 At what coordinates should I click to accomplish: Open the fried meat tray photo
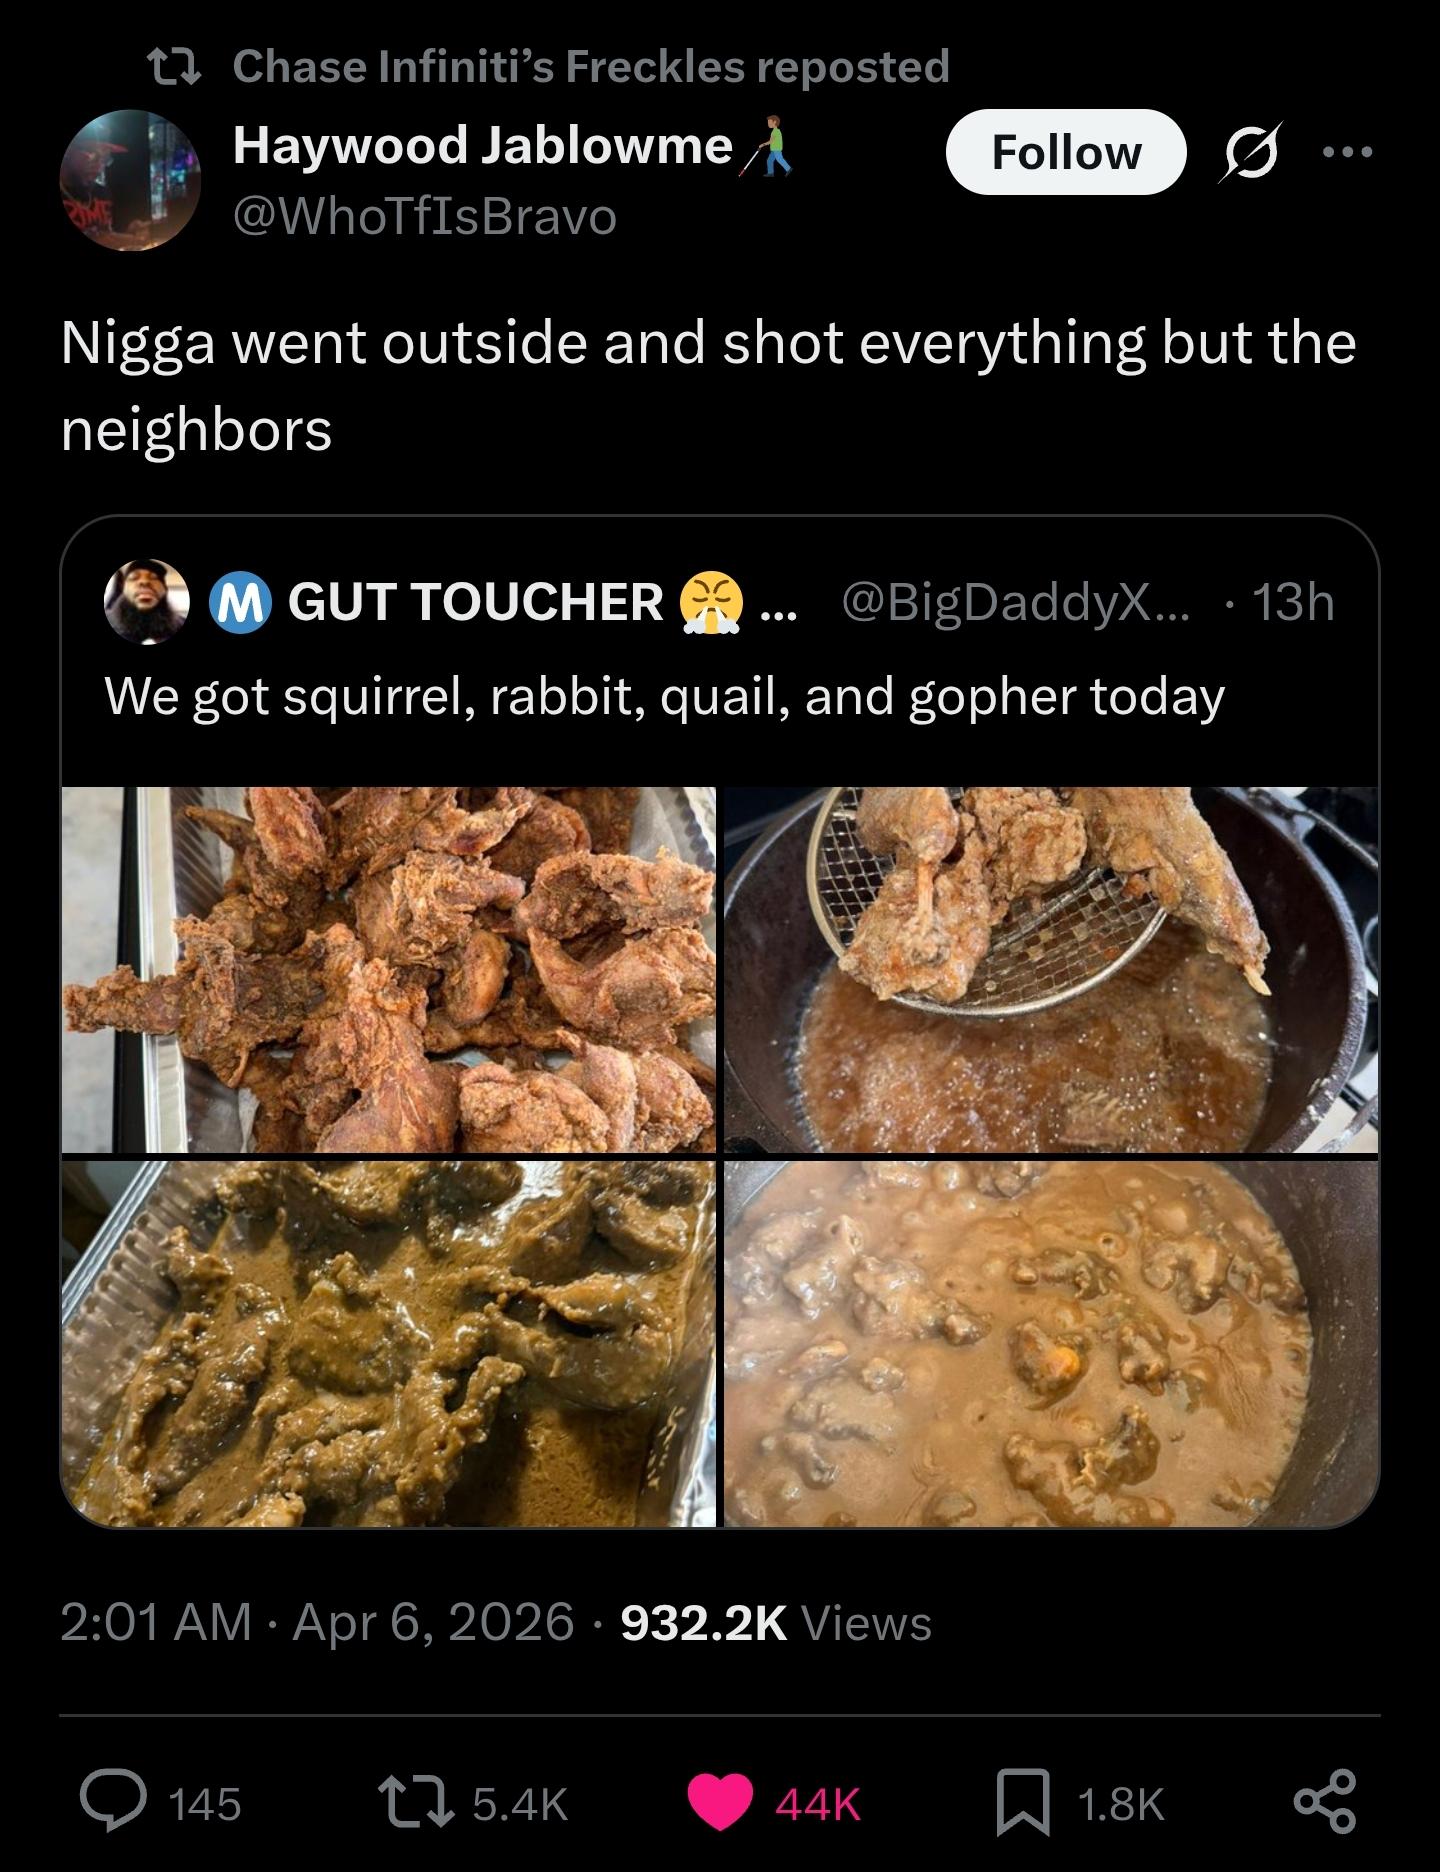tap(388, 969)
